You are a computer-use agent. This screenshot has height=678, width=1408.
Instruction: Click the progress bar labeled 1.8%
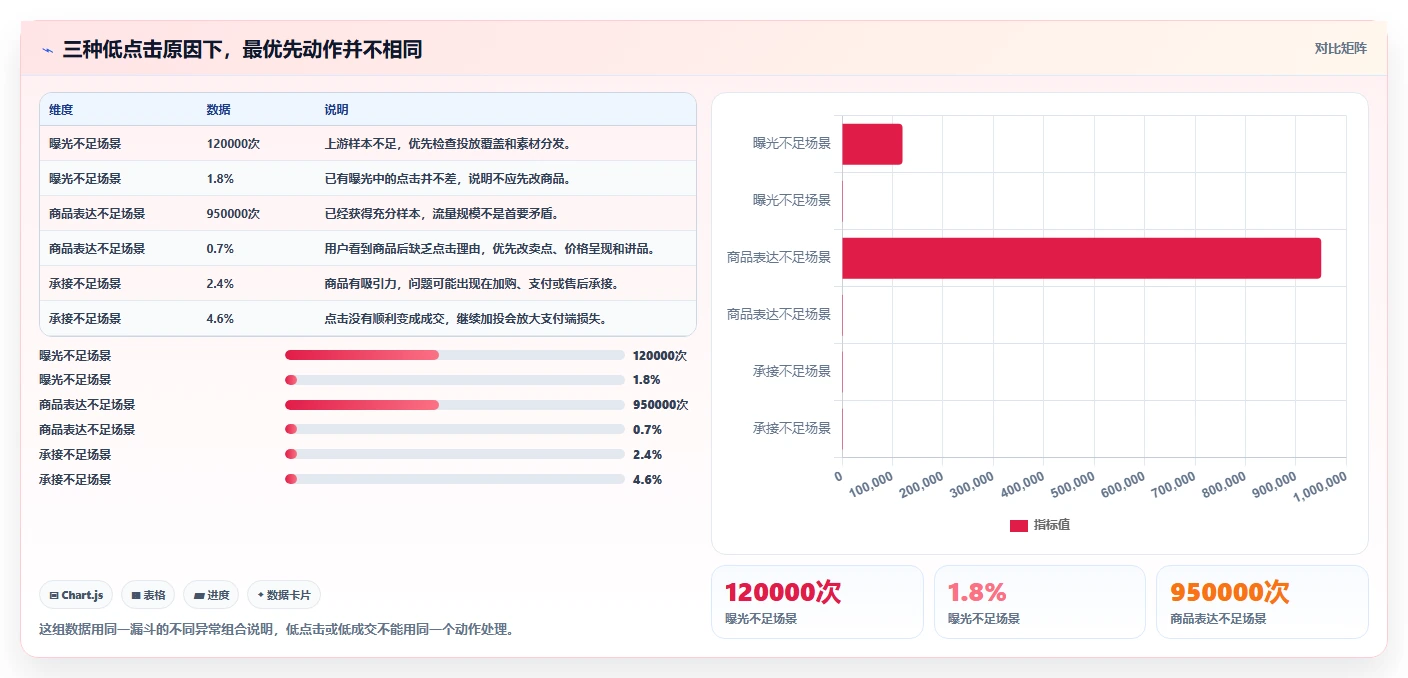click(x=455, y=380)
